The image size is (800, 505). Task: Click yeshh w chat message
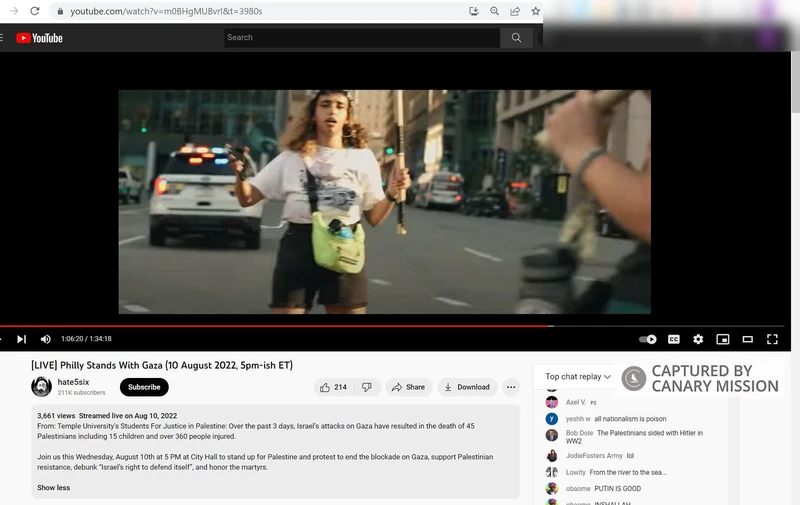click(x=630, y=419)
